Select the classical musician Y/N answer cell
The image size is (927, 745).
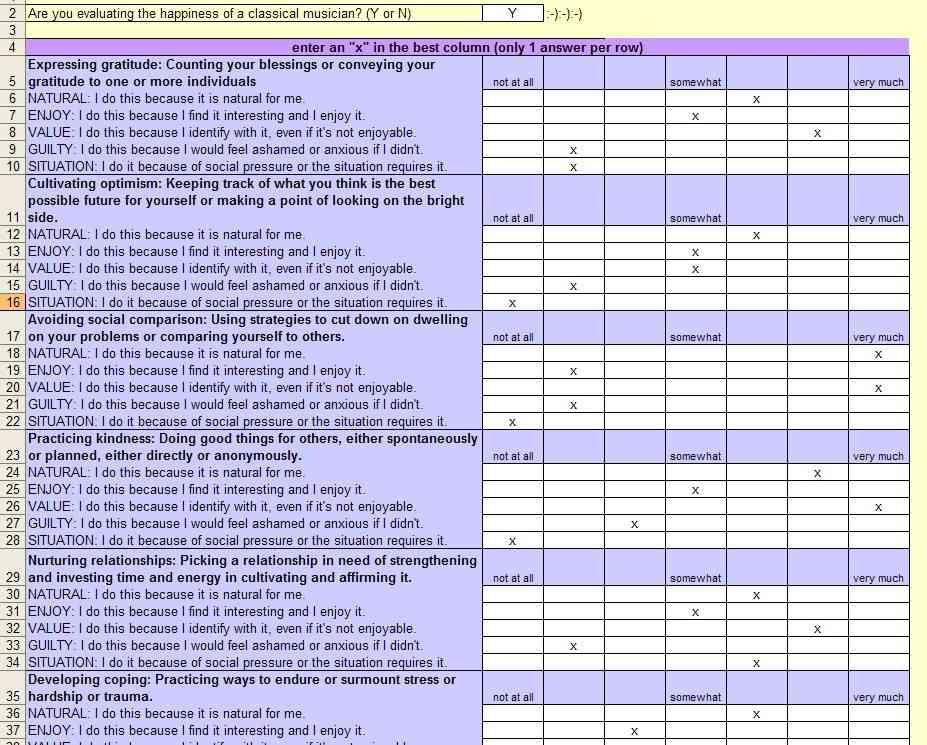pos(513,14)
